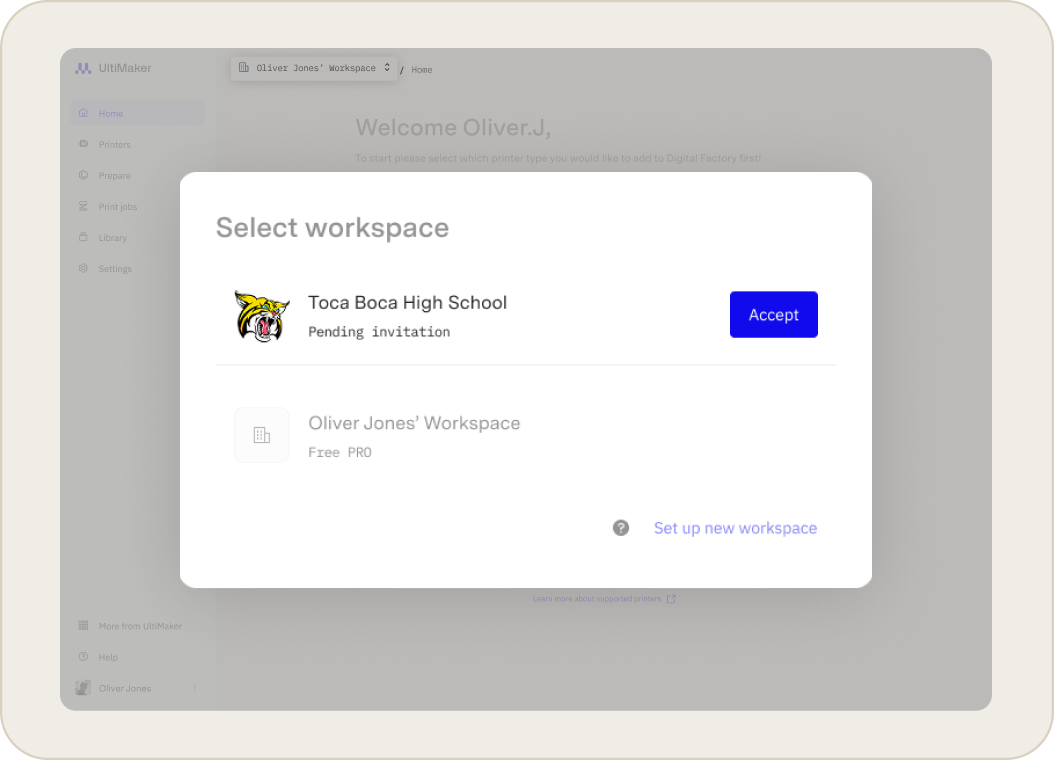Click Set up new workspace link
Image resolution: width=1054 pixels, height=760 pixels.
(x=735, y=528)
